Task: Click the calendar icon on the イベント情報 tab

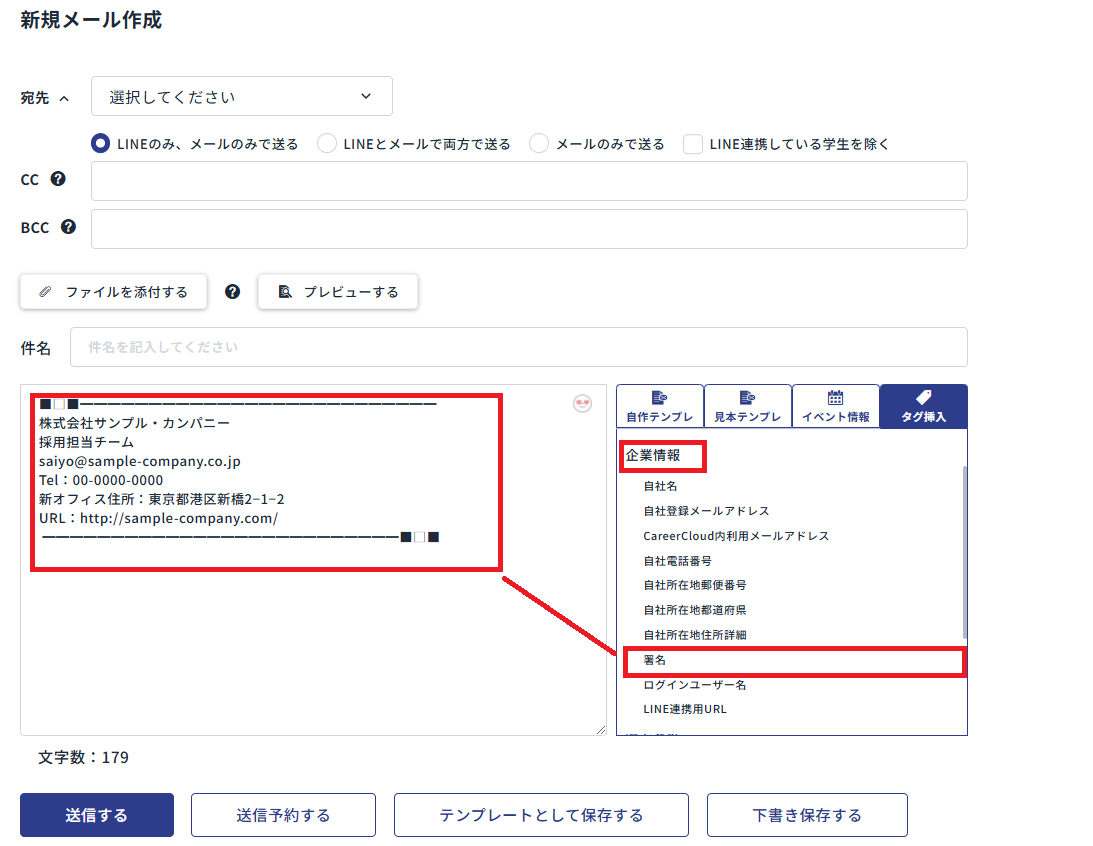Action: 836,397
